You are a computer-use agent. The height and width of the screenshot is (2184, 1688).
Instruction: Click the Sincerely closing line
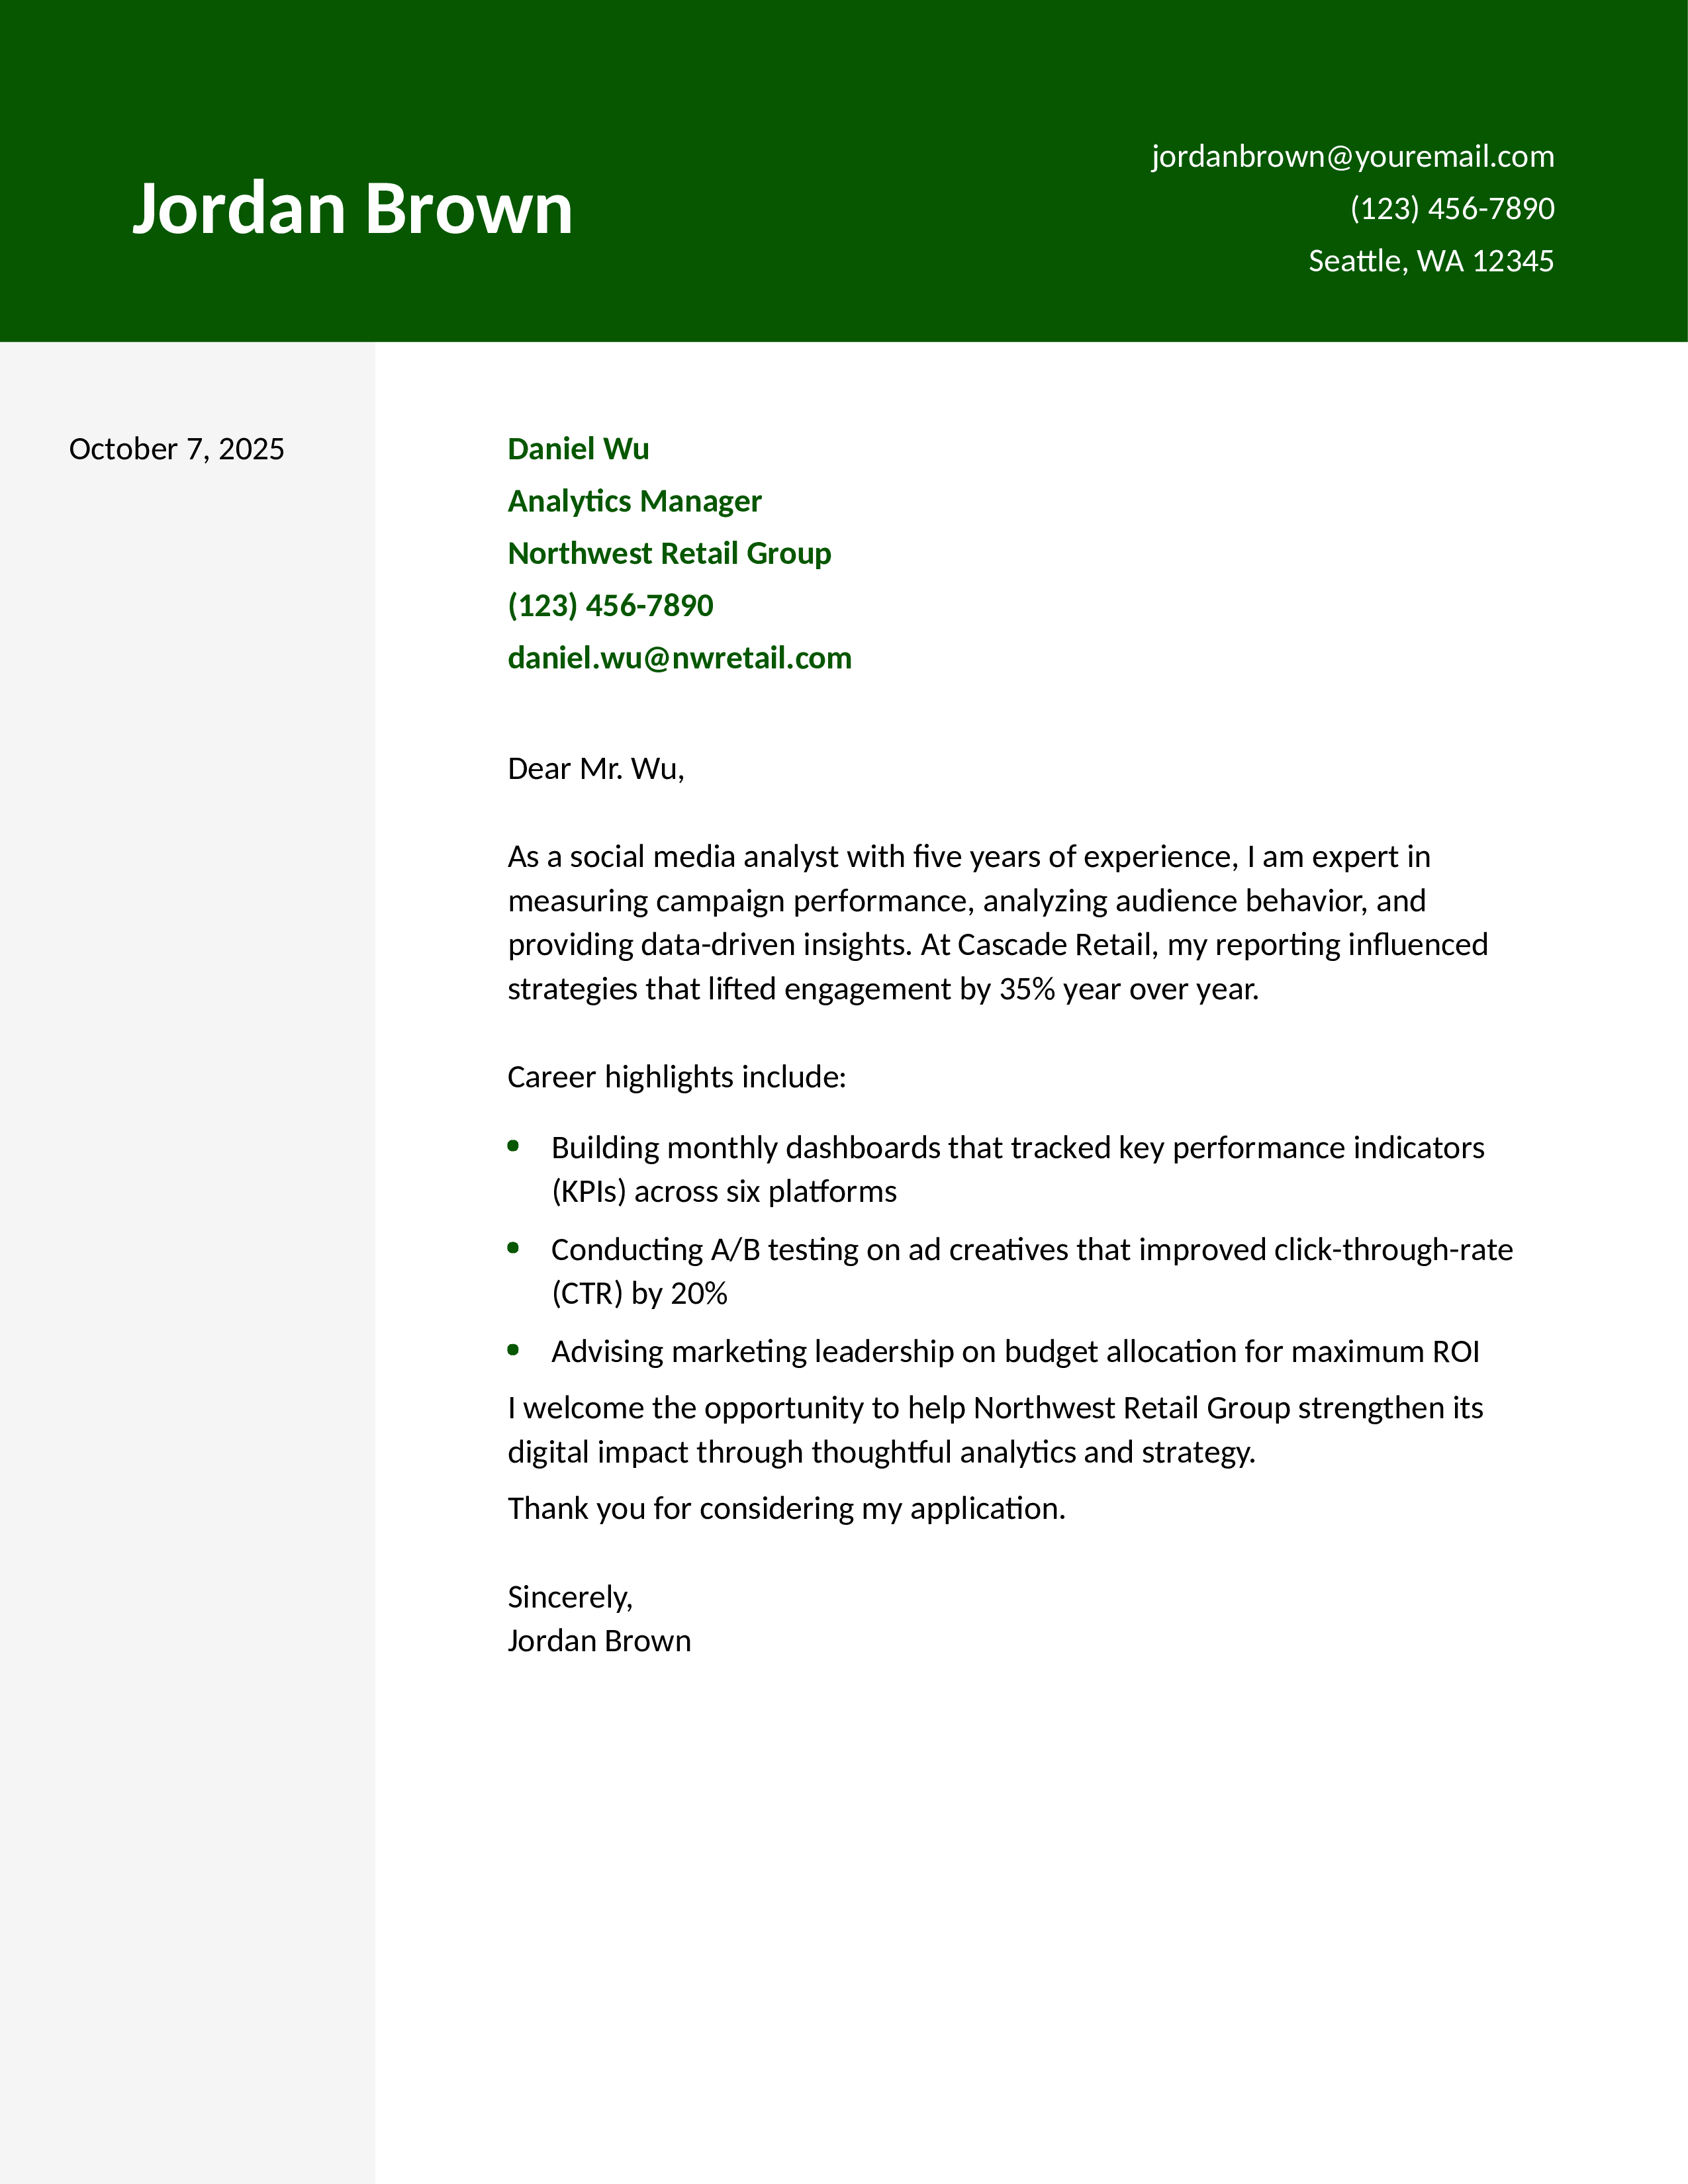click(569, 1597)
